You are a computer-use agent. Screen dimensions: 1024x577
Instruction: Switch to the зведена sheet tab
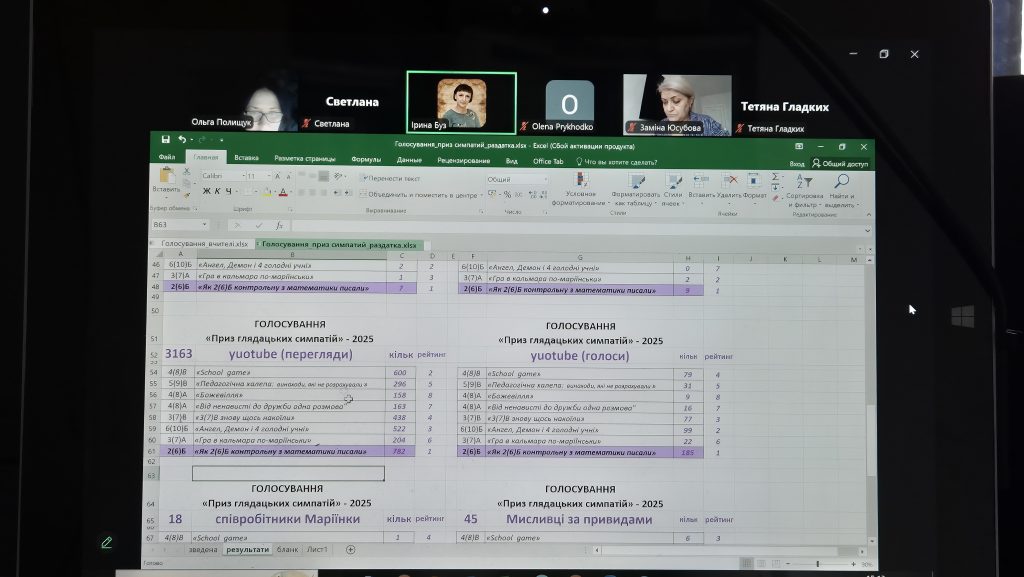click(x=201, y=549)
